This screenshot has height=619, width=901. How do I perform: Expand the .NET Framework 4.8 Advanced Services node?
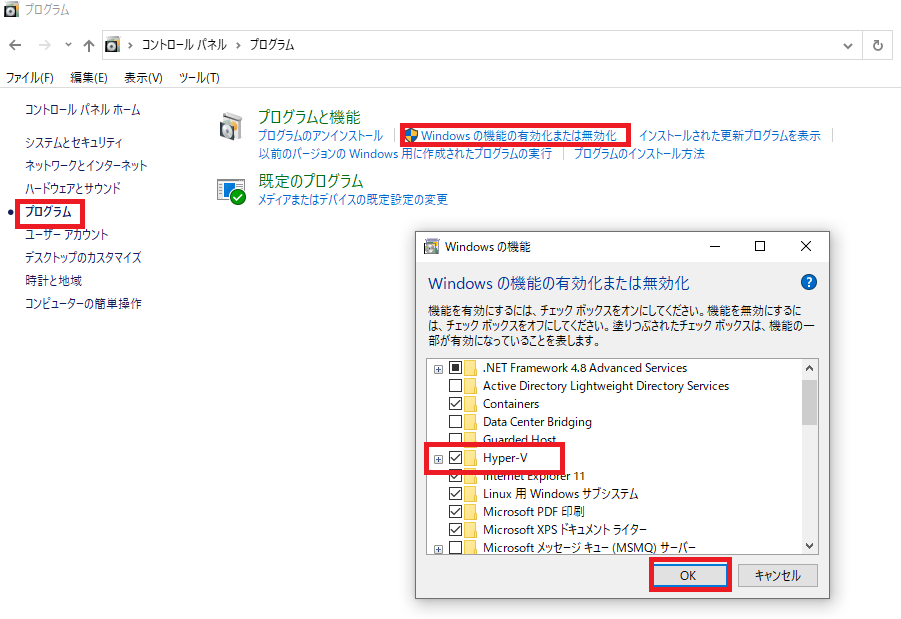pos(438,368)
